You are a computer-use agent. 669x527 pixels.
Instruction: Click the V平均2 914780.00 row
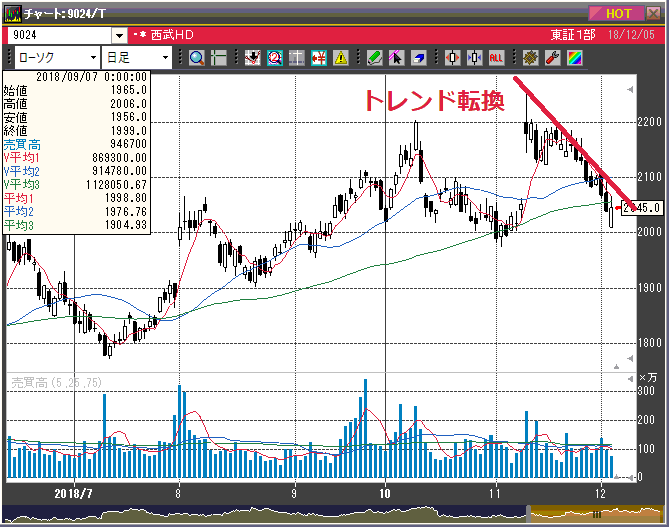[x=76, y=171]
